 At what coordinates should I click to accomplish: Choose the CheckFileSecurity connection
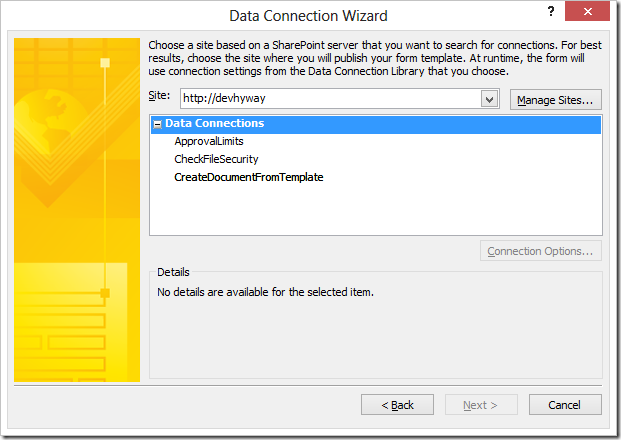click(216, 159)
